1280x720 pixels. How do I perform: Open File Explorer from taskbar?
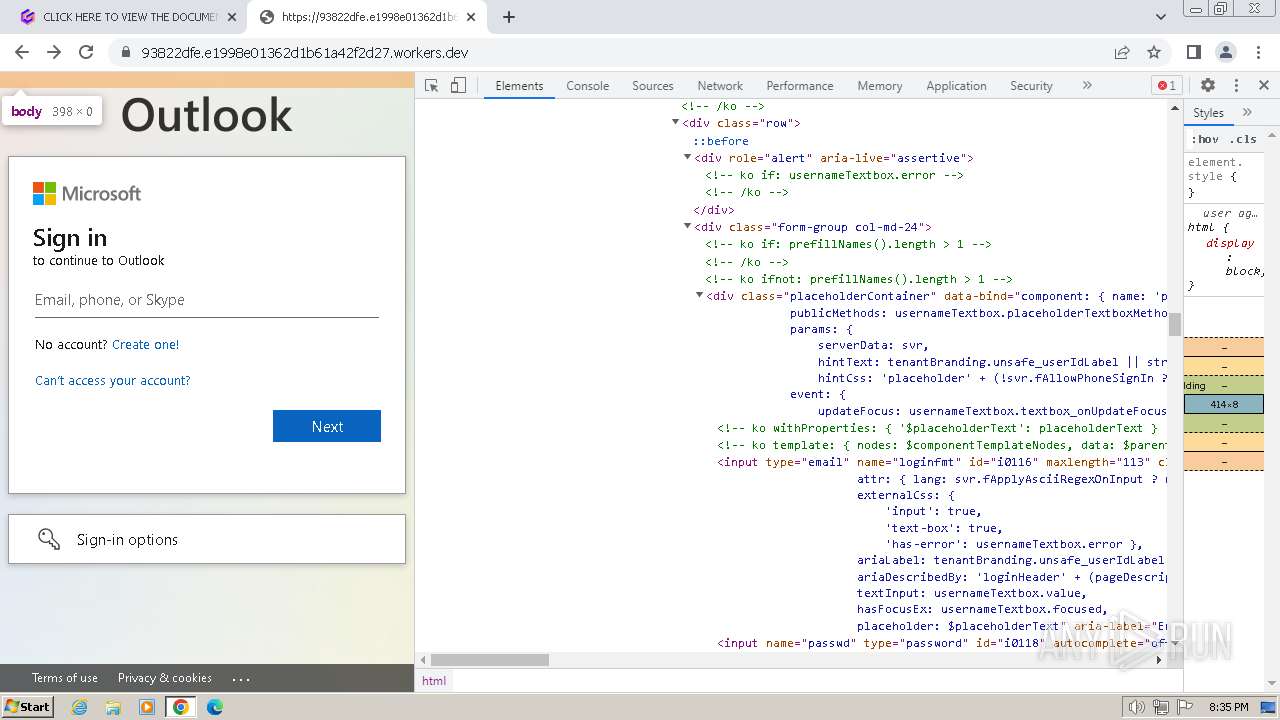(x=113, y=707)
